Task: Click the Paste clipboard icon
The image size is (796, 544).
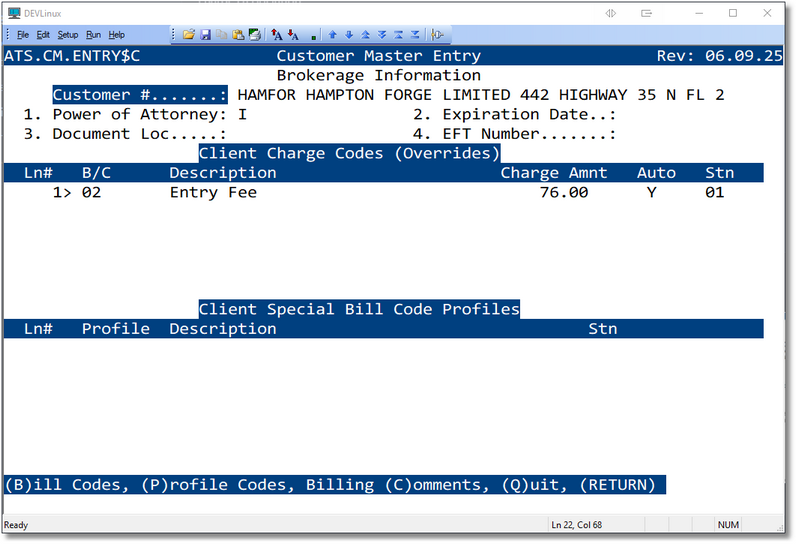Action: tap(238, 35)
